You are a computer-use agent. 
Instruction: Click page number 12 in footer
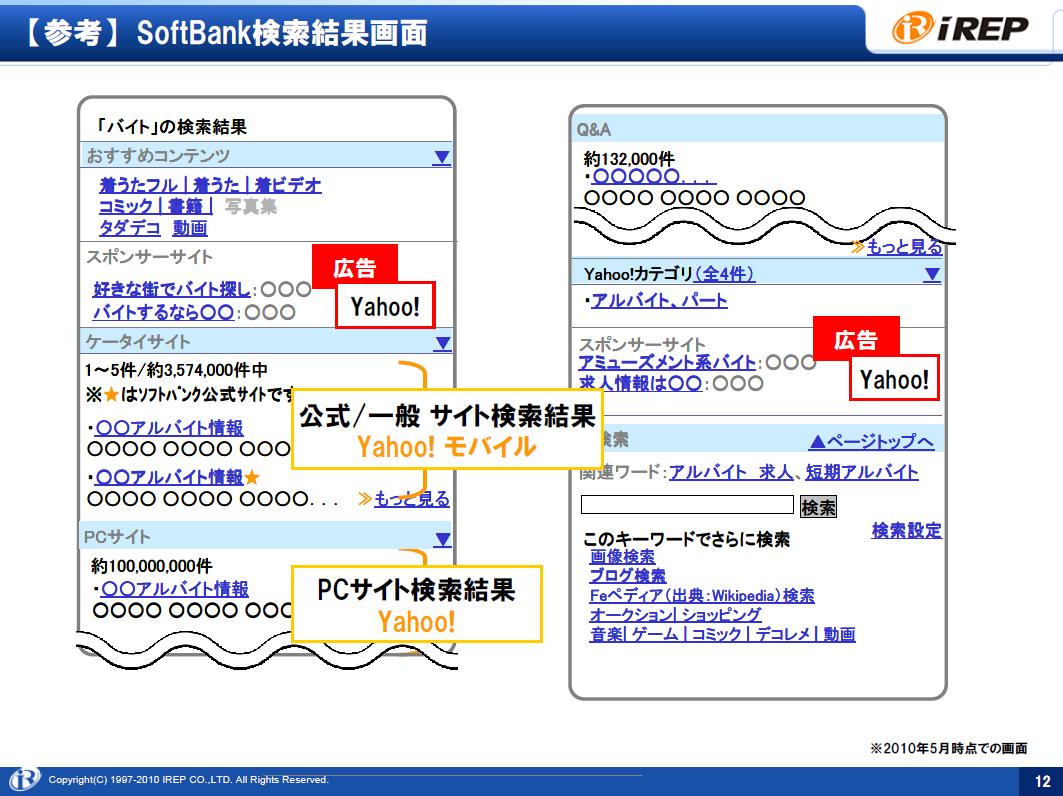click(x=1042, y=781)
